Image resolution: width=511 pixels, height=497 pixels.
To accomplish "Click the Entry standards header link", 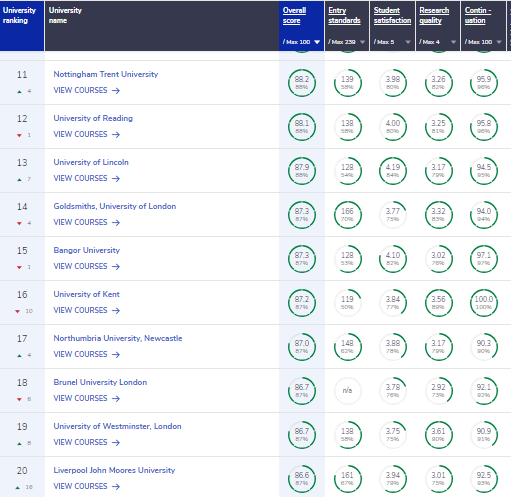I will pyautogui.click(x=344, y=15).
